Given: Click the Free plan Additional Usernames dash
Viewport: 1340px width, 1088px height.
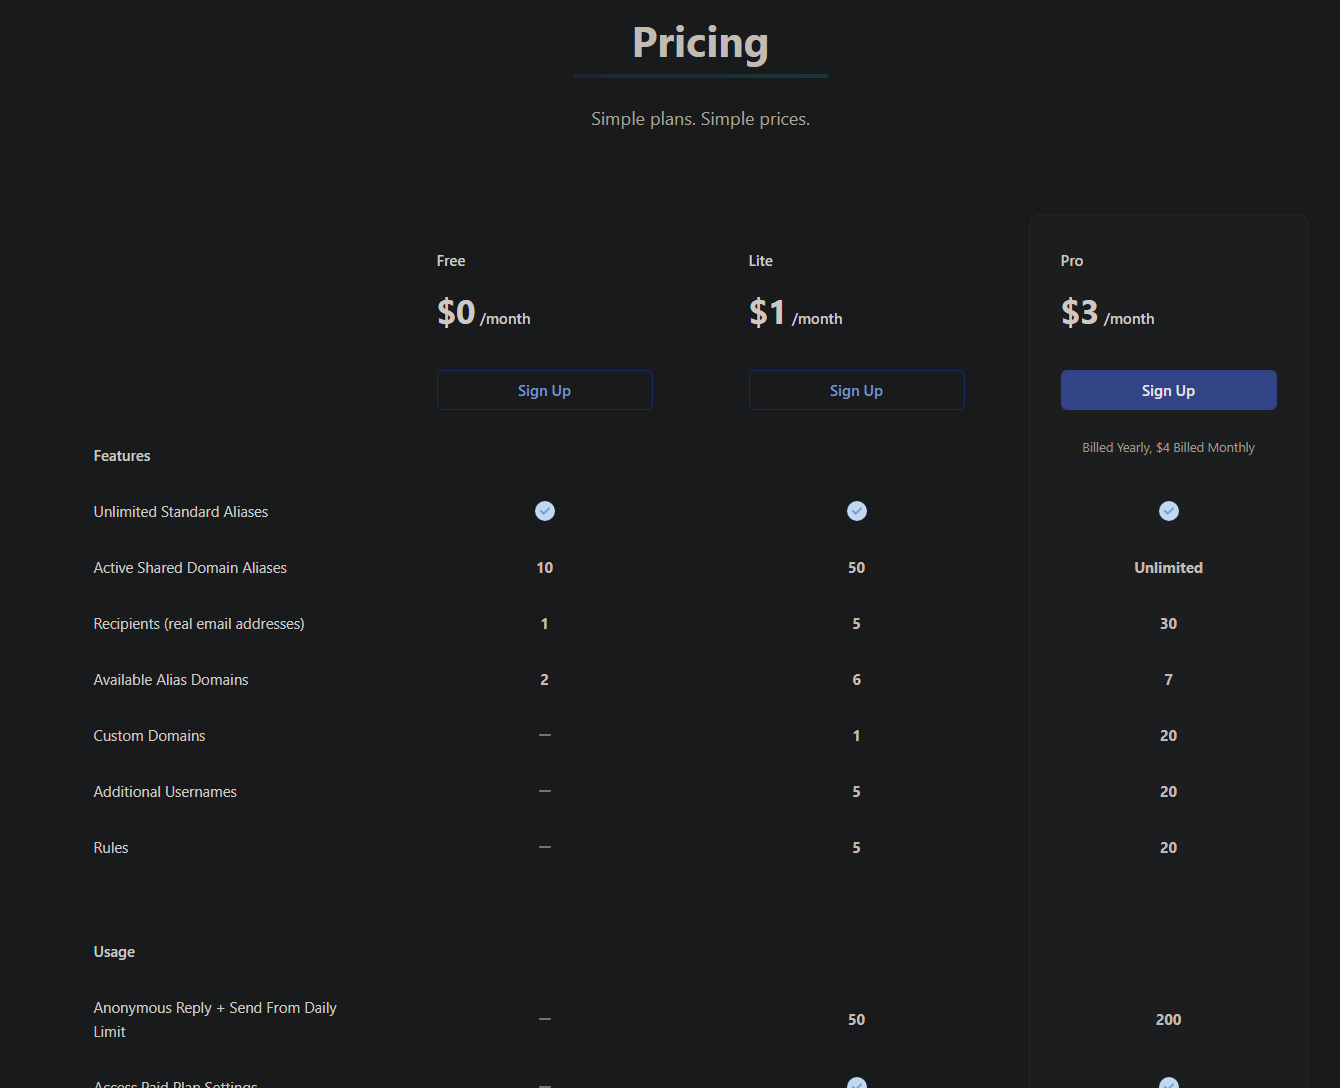Looking at the screenshot, I should 544,791.
